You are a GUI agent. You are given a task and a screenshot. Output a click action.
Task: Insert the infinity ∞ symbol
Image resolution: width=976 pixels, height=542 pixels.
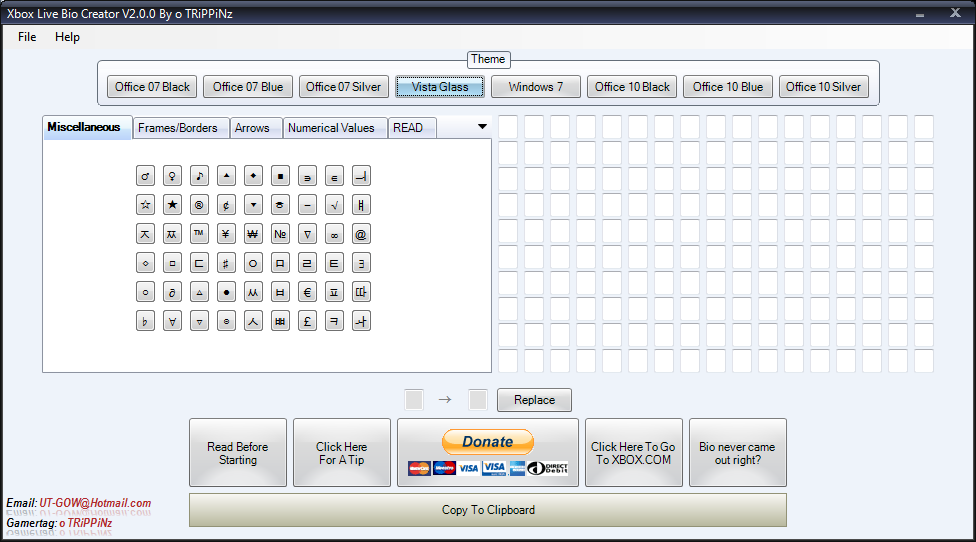334,234
